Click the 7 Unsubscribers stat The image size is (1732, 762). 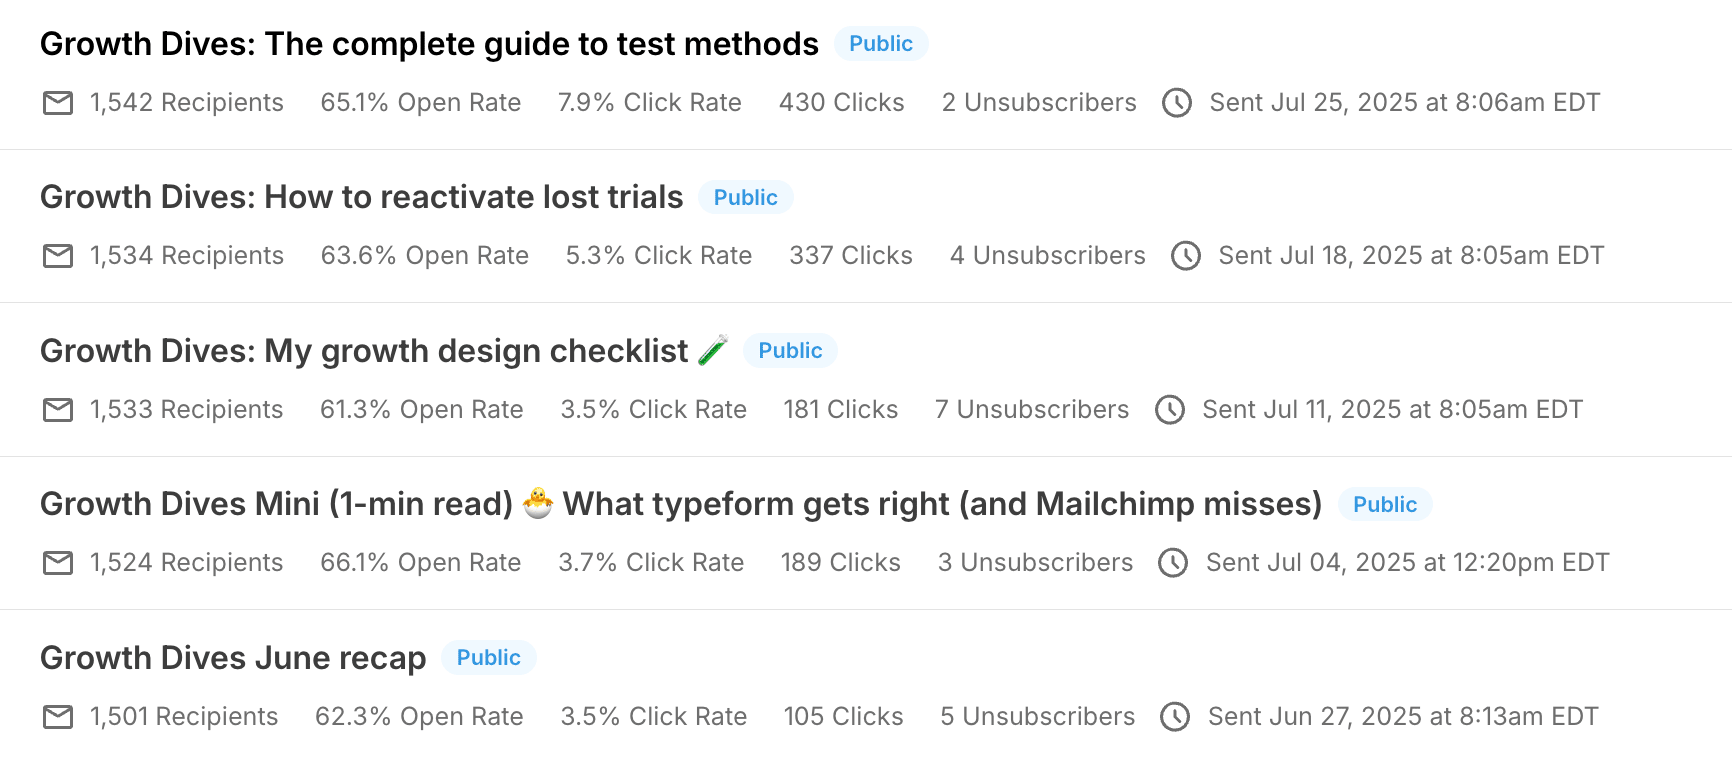1032,410
